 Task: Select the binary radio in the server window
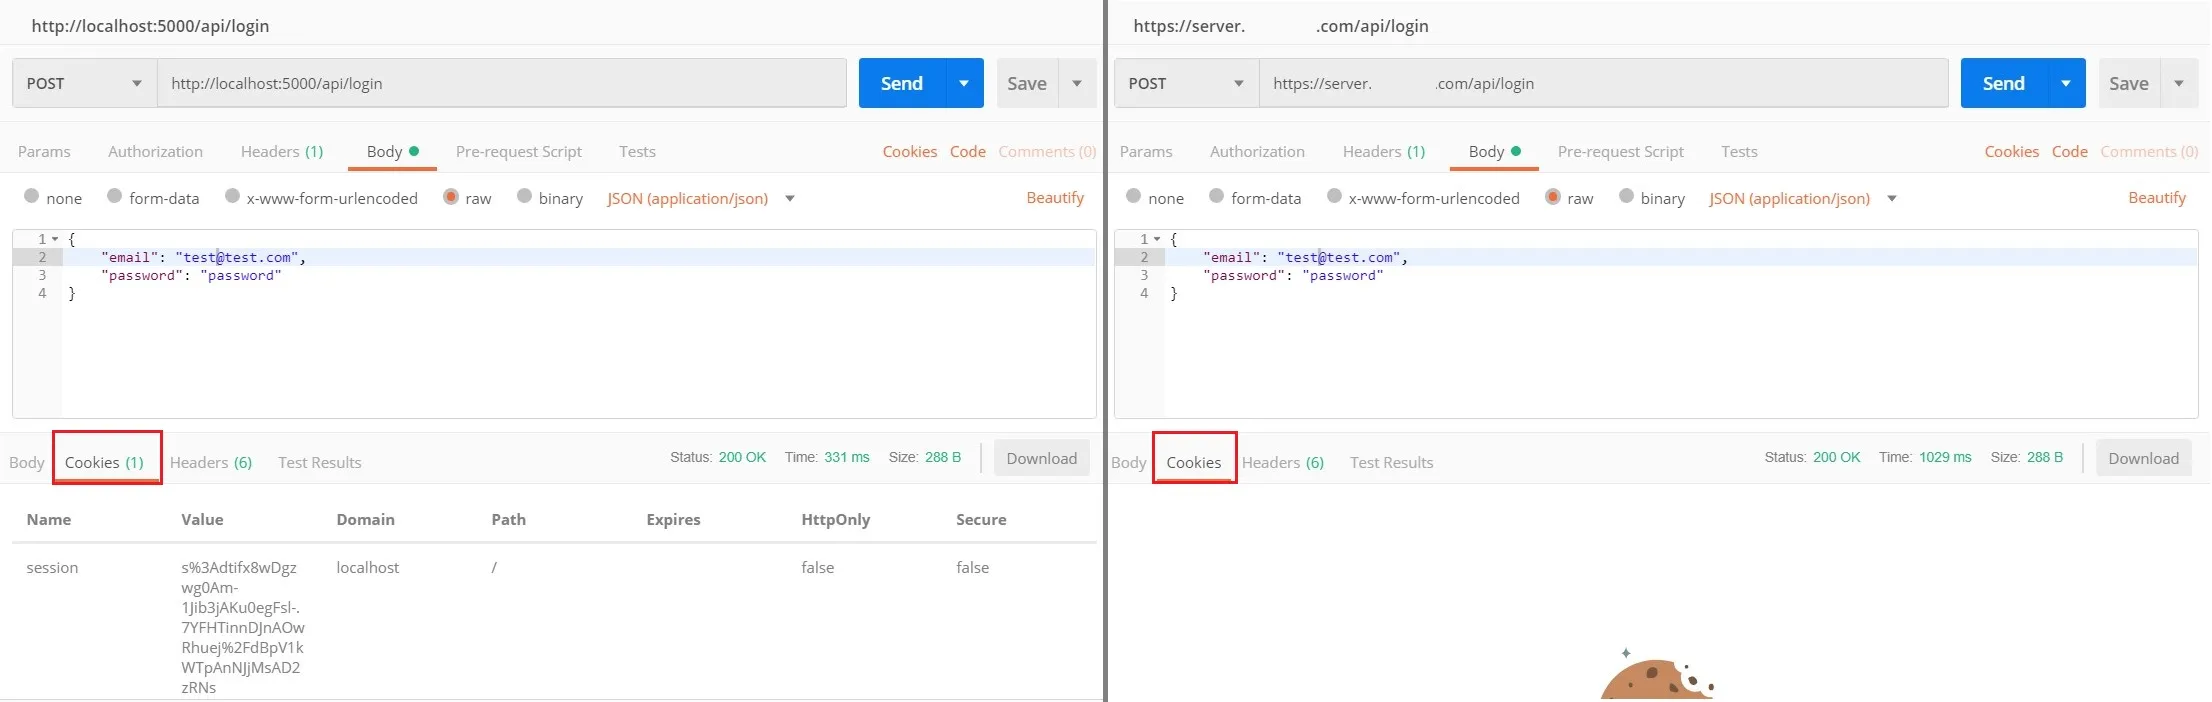[1626, 197]
